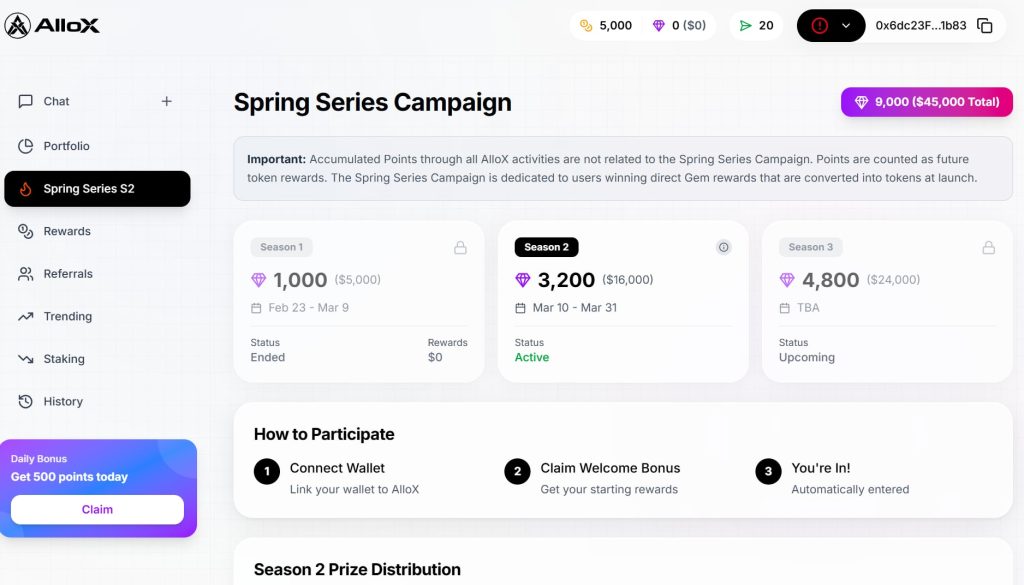Screen dimensions: 1024x585
Task: Copy the wallet address with copy icon
Action: (985, 26)
